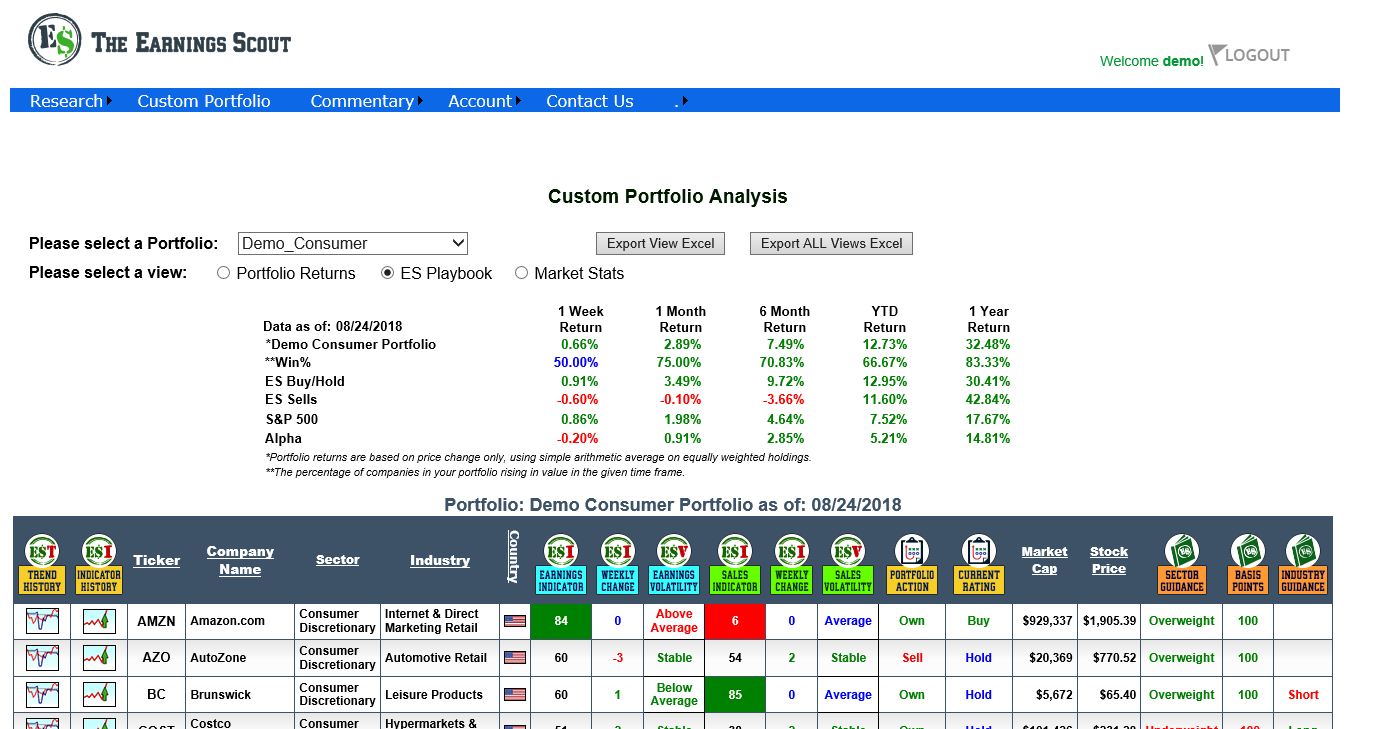1381x729 pixels.
Task: Expand the Commentary menu
Action: click(x=363, y=101)
